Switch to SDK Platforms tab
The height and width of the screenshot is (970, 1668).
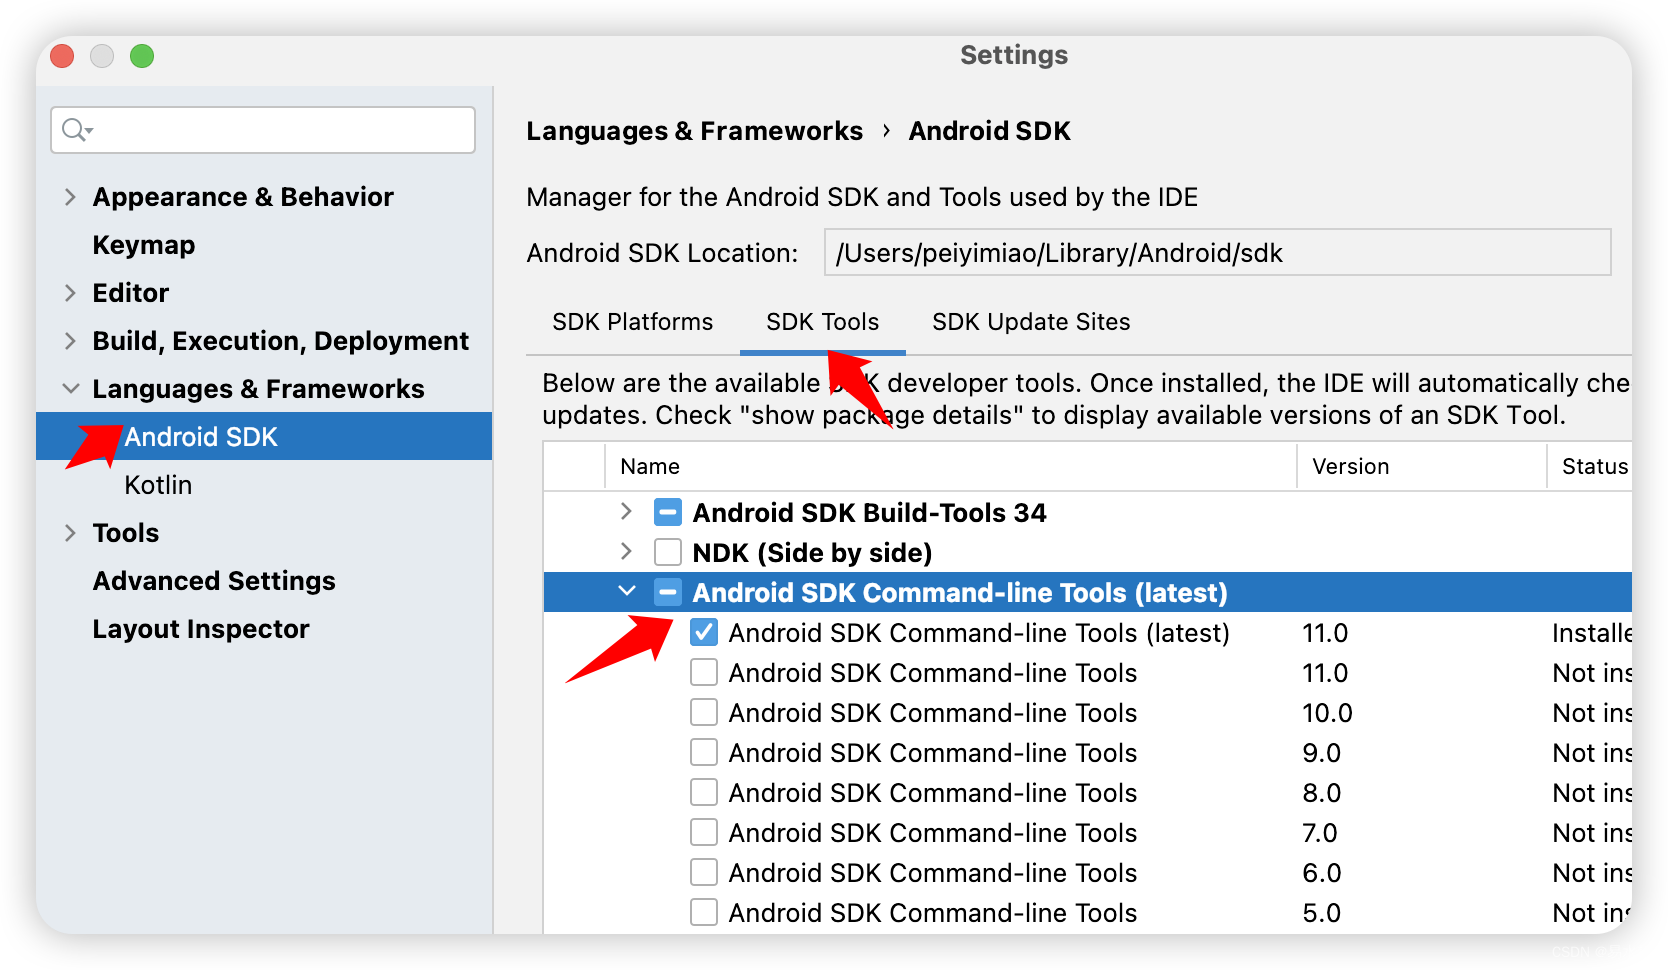(632, 322)
